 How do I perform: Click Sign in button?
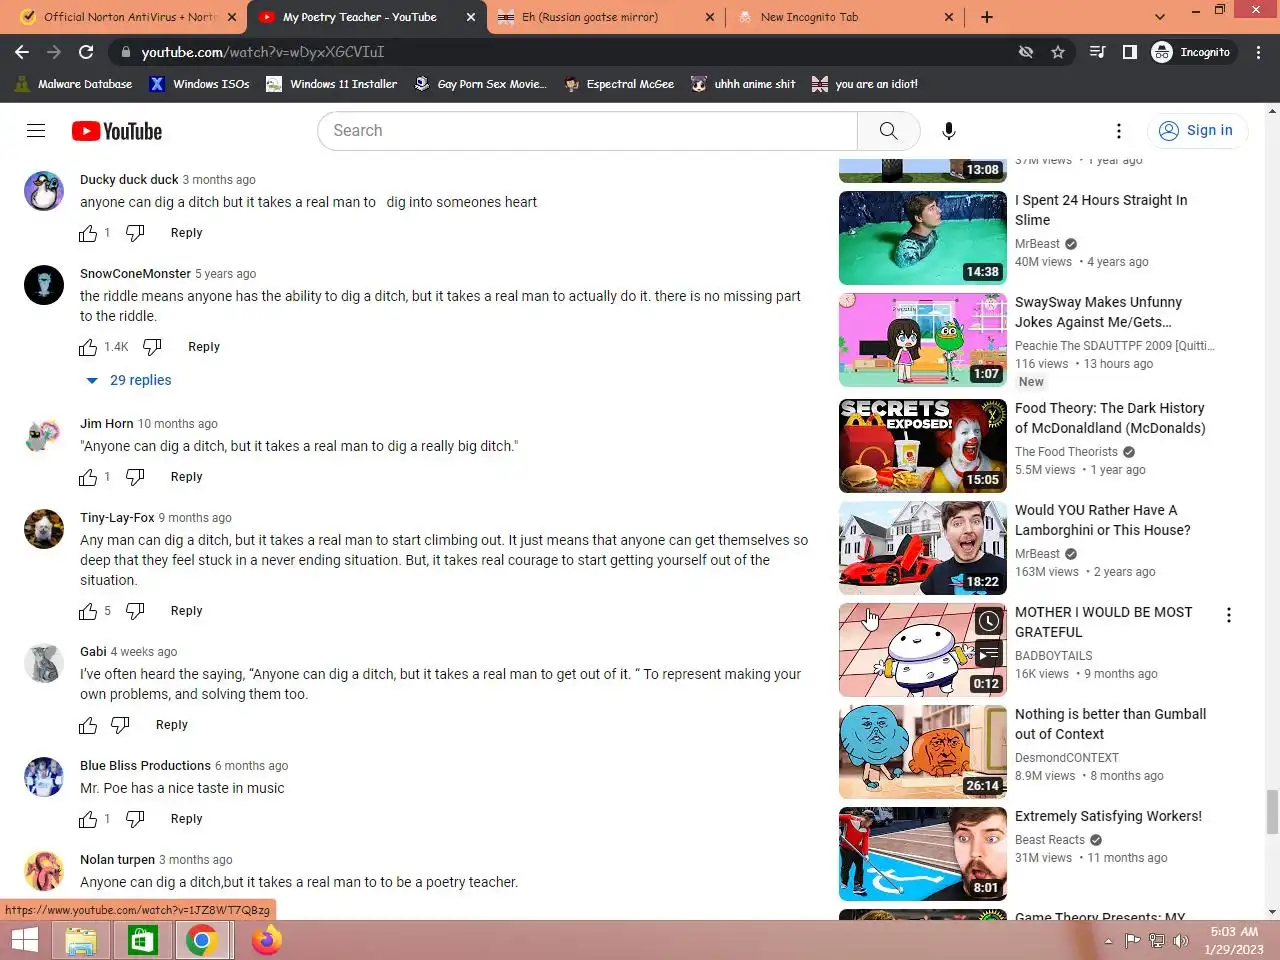[x=1197, y=131]
